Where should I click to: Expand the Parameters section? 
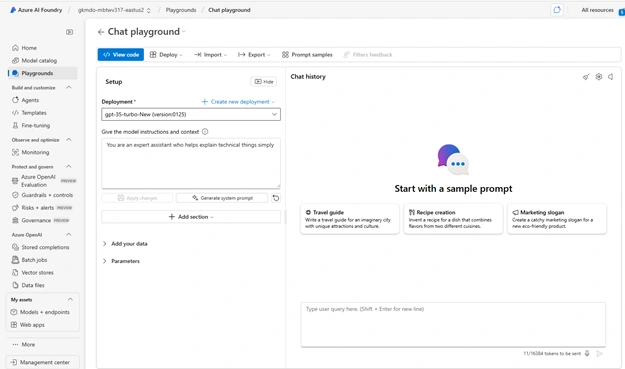121,261
